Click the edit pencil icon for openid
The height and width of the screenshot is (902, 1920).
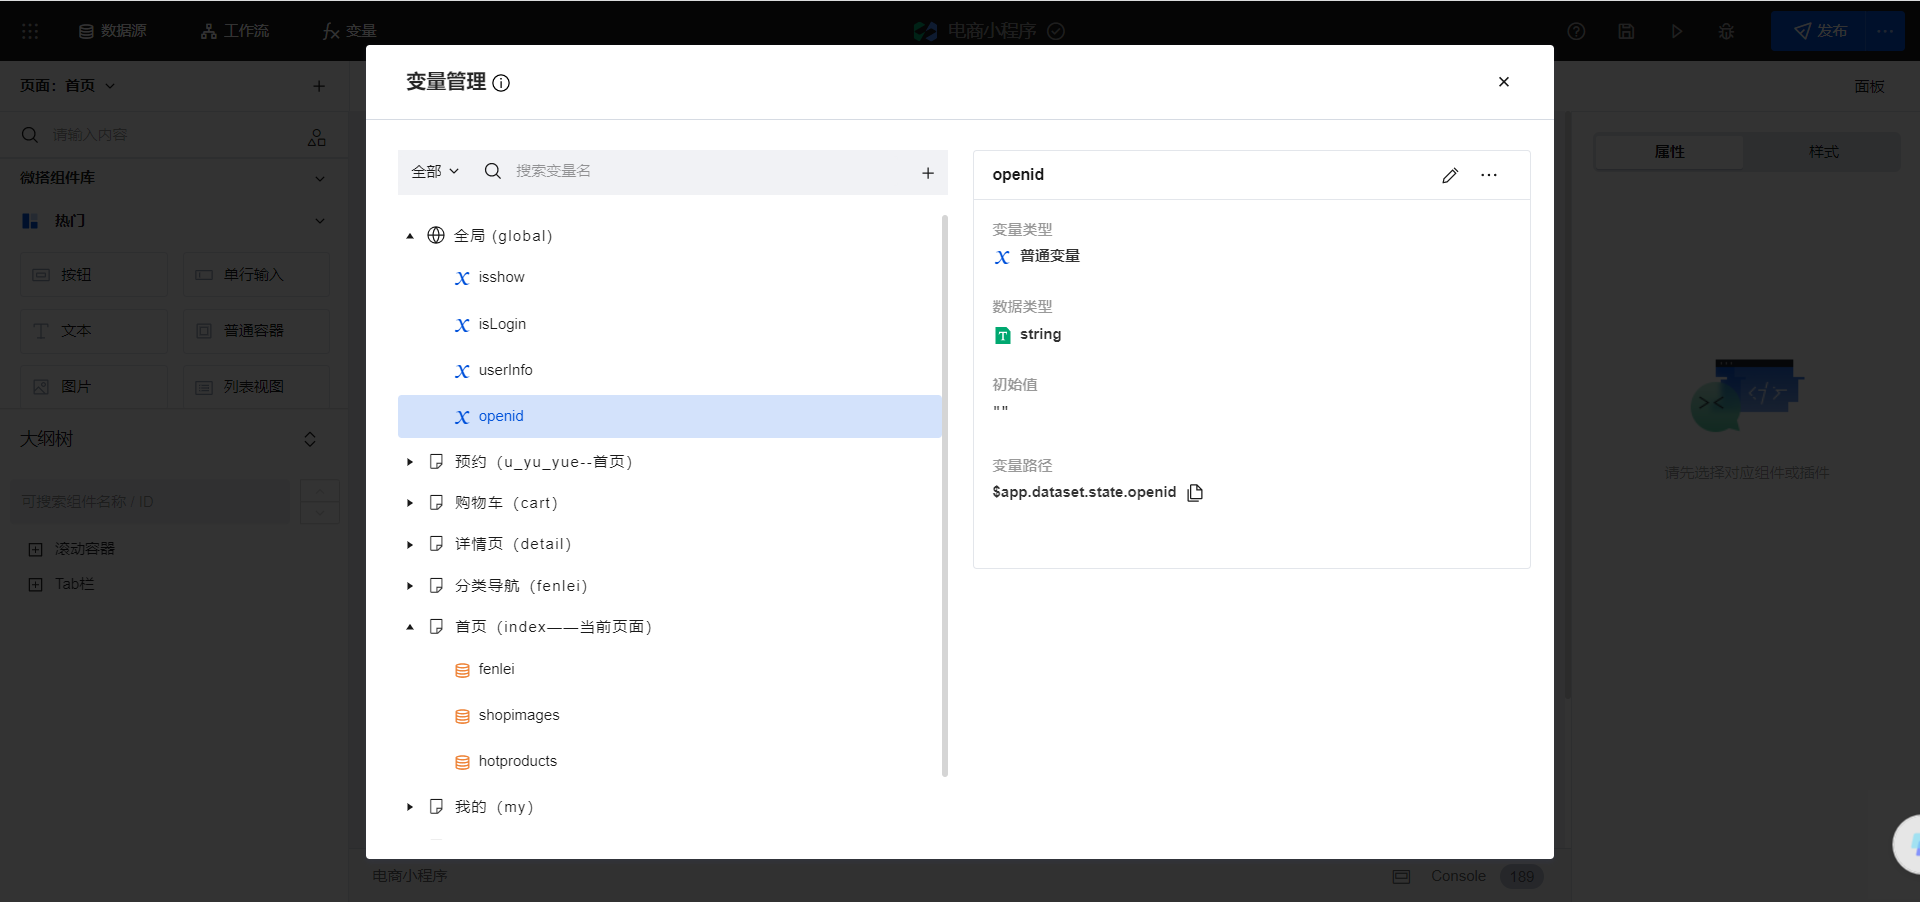[x=1450, y=175]
